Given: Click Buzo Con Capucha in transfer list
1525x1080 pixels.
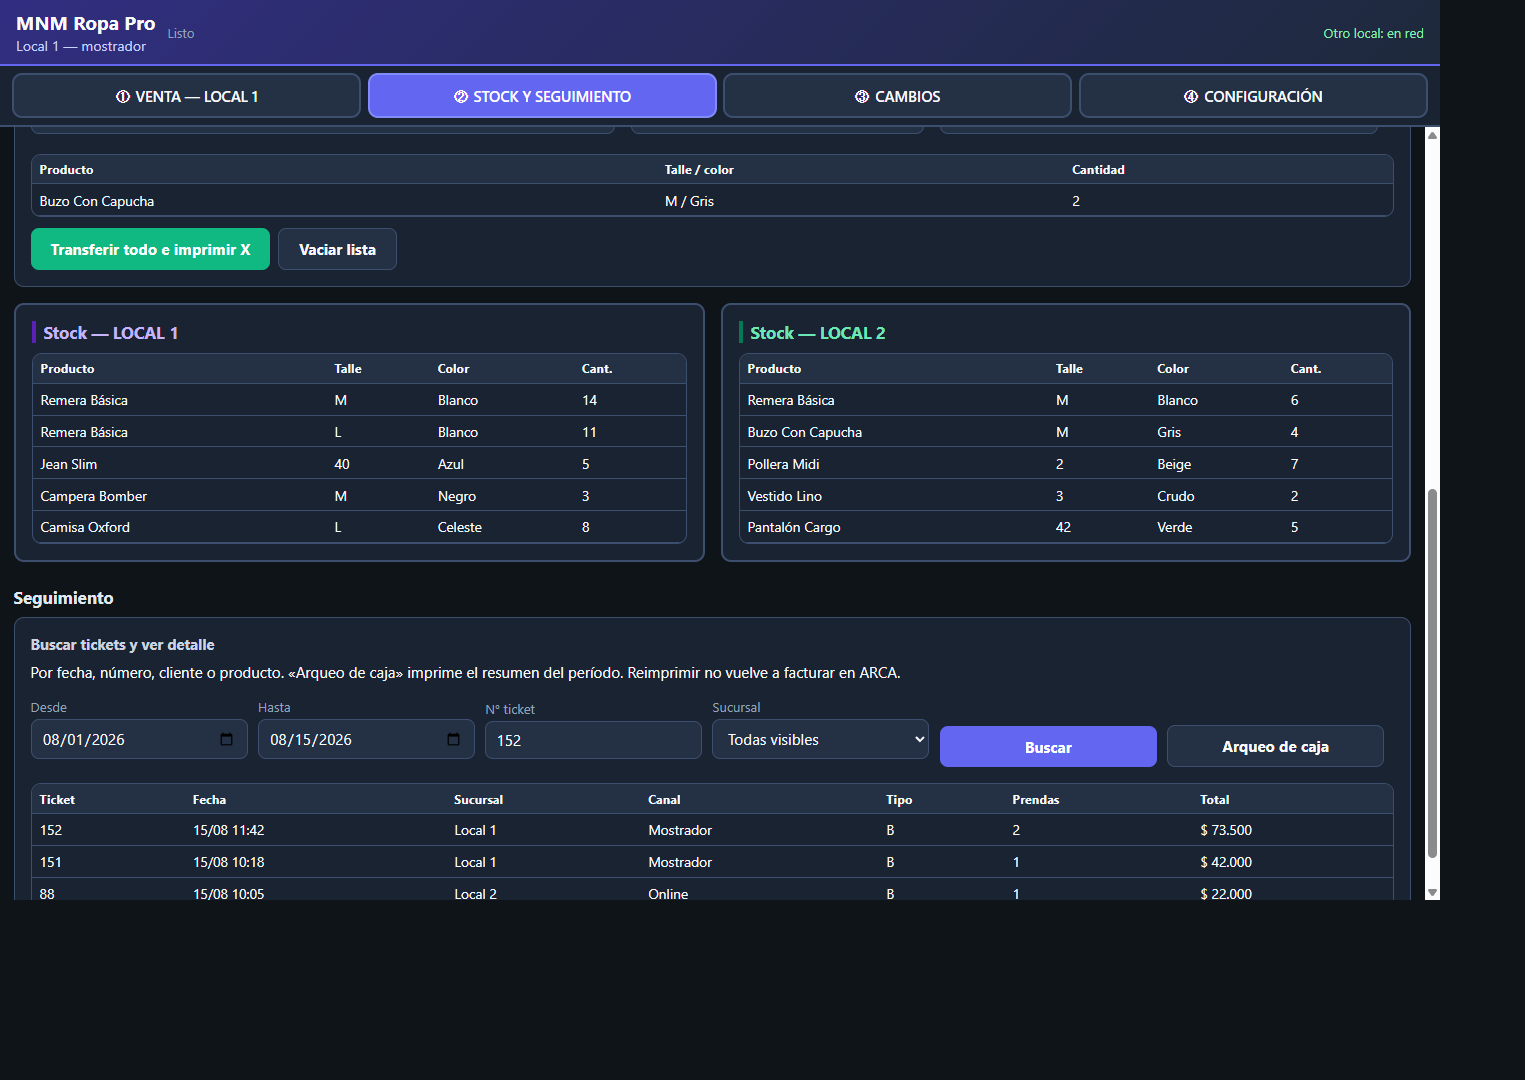Looking at the screenshot, I should pyautogui.click(x=97, y=201).
